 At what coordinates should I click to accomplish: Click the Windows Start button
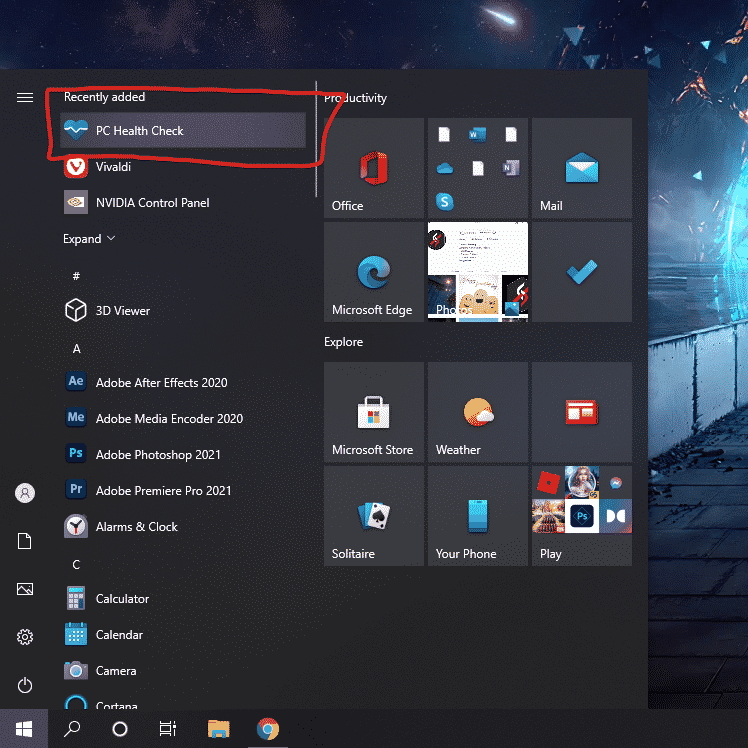point(24,728)
